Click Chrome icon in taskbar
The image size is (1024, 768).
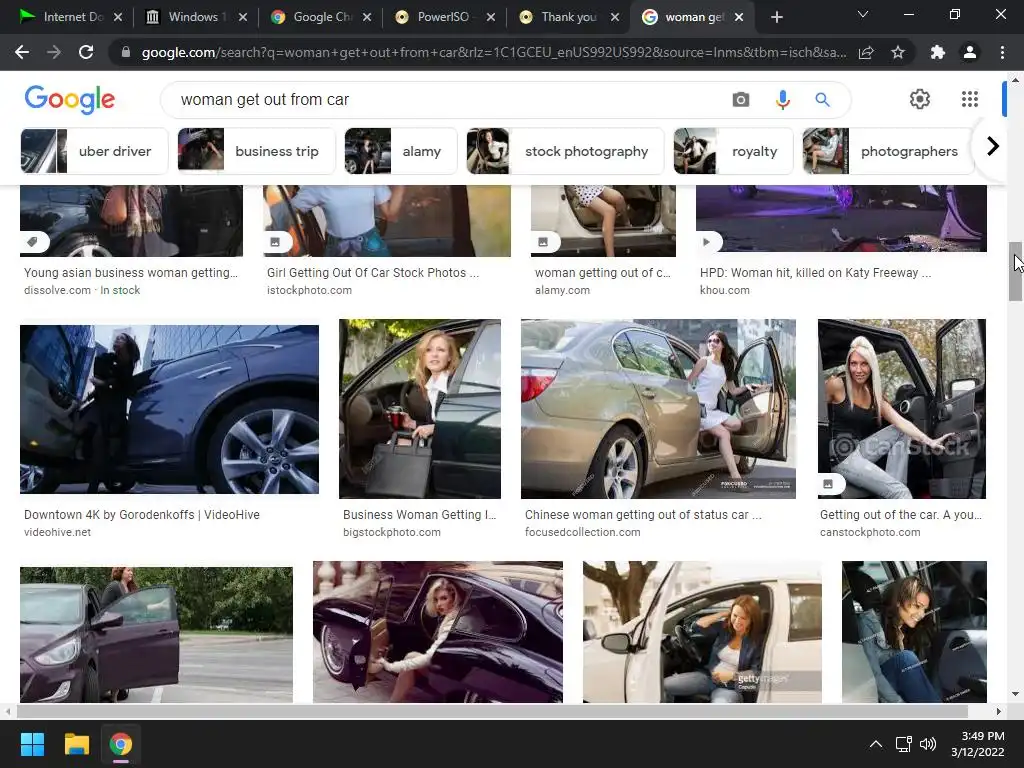point(120,744)
